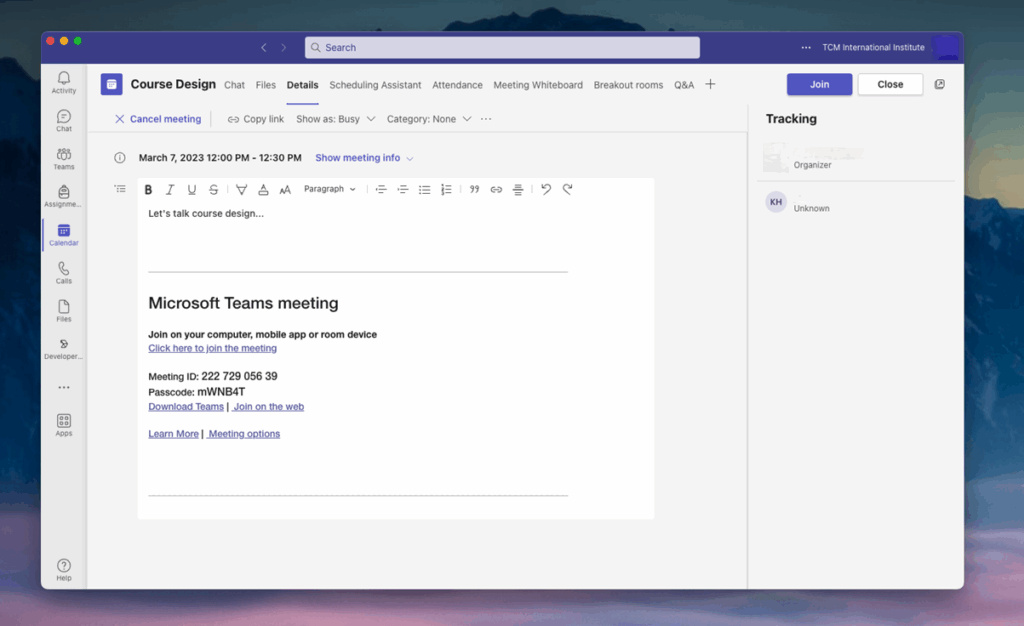Undo the last edit
Image resolution: width=1024 pixels, height=626 pixels.
546,189
